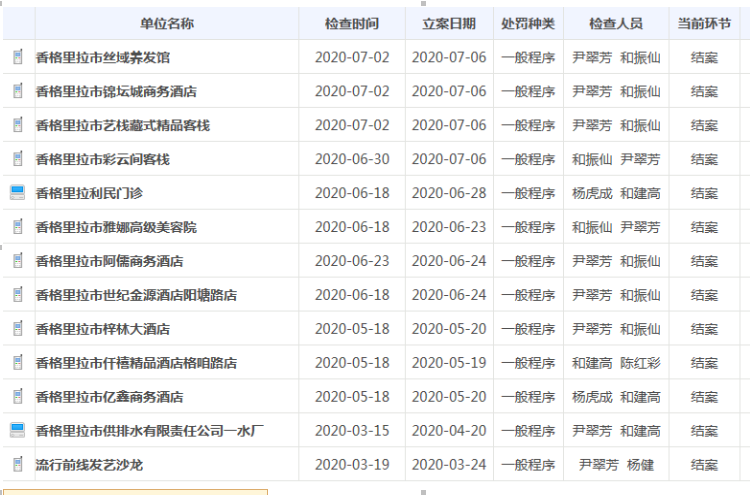
Task: Click 一般程序 for 香格里拉市锦坛城商务酒店
Action: pyautogui.click(x=528, y=91)
